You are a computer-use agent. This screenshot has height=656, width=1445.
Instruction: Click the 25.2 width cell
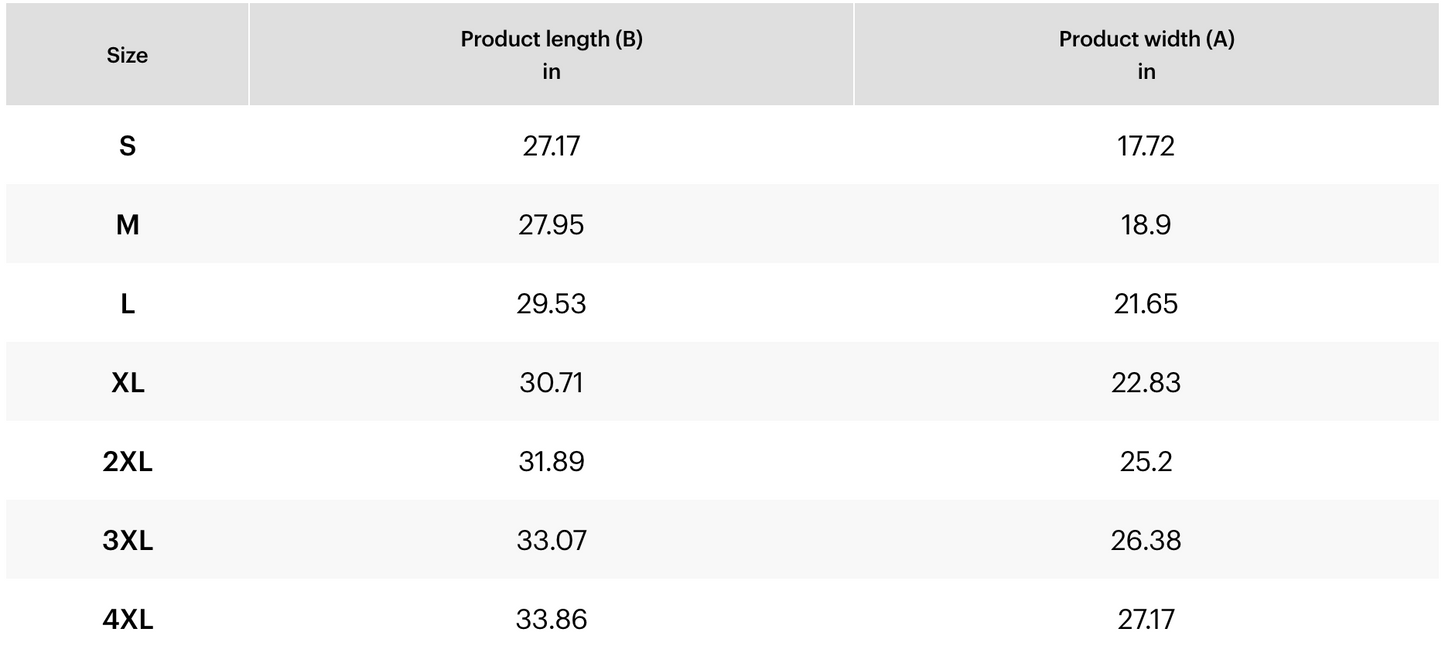(1146, 462)
